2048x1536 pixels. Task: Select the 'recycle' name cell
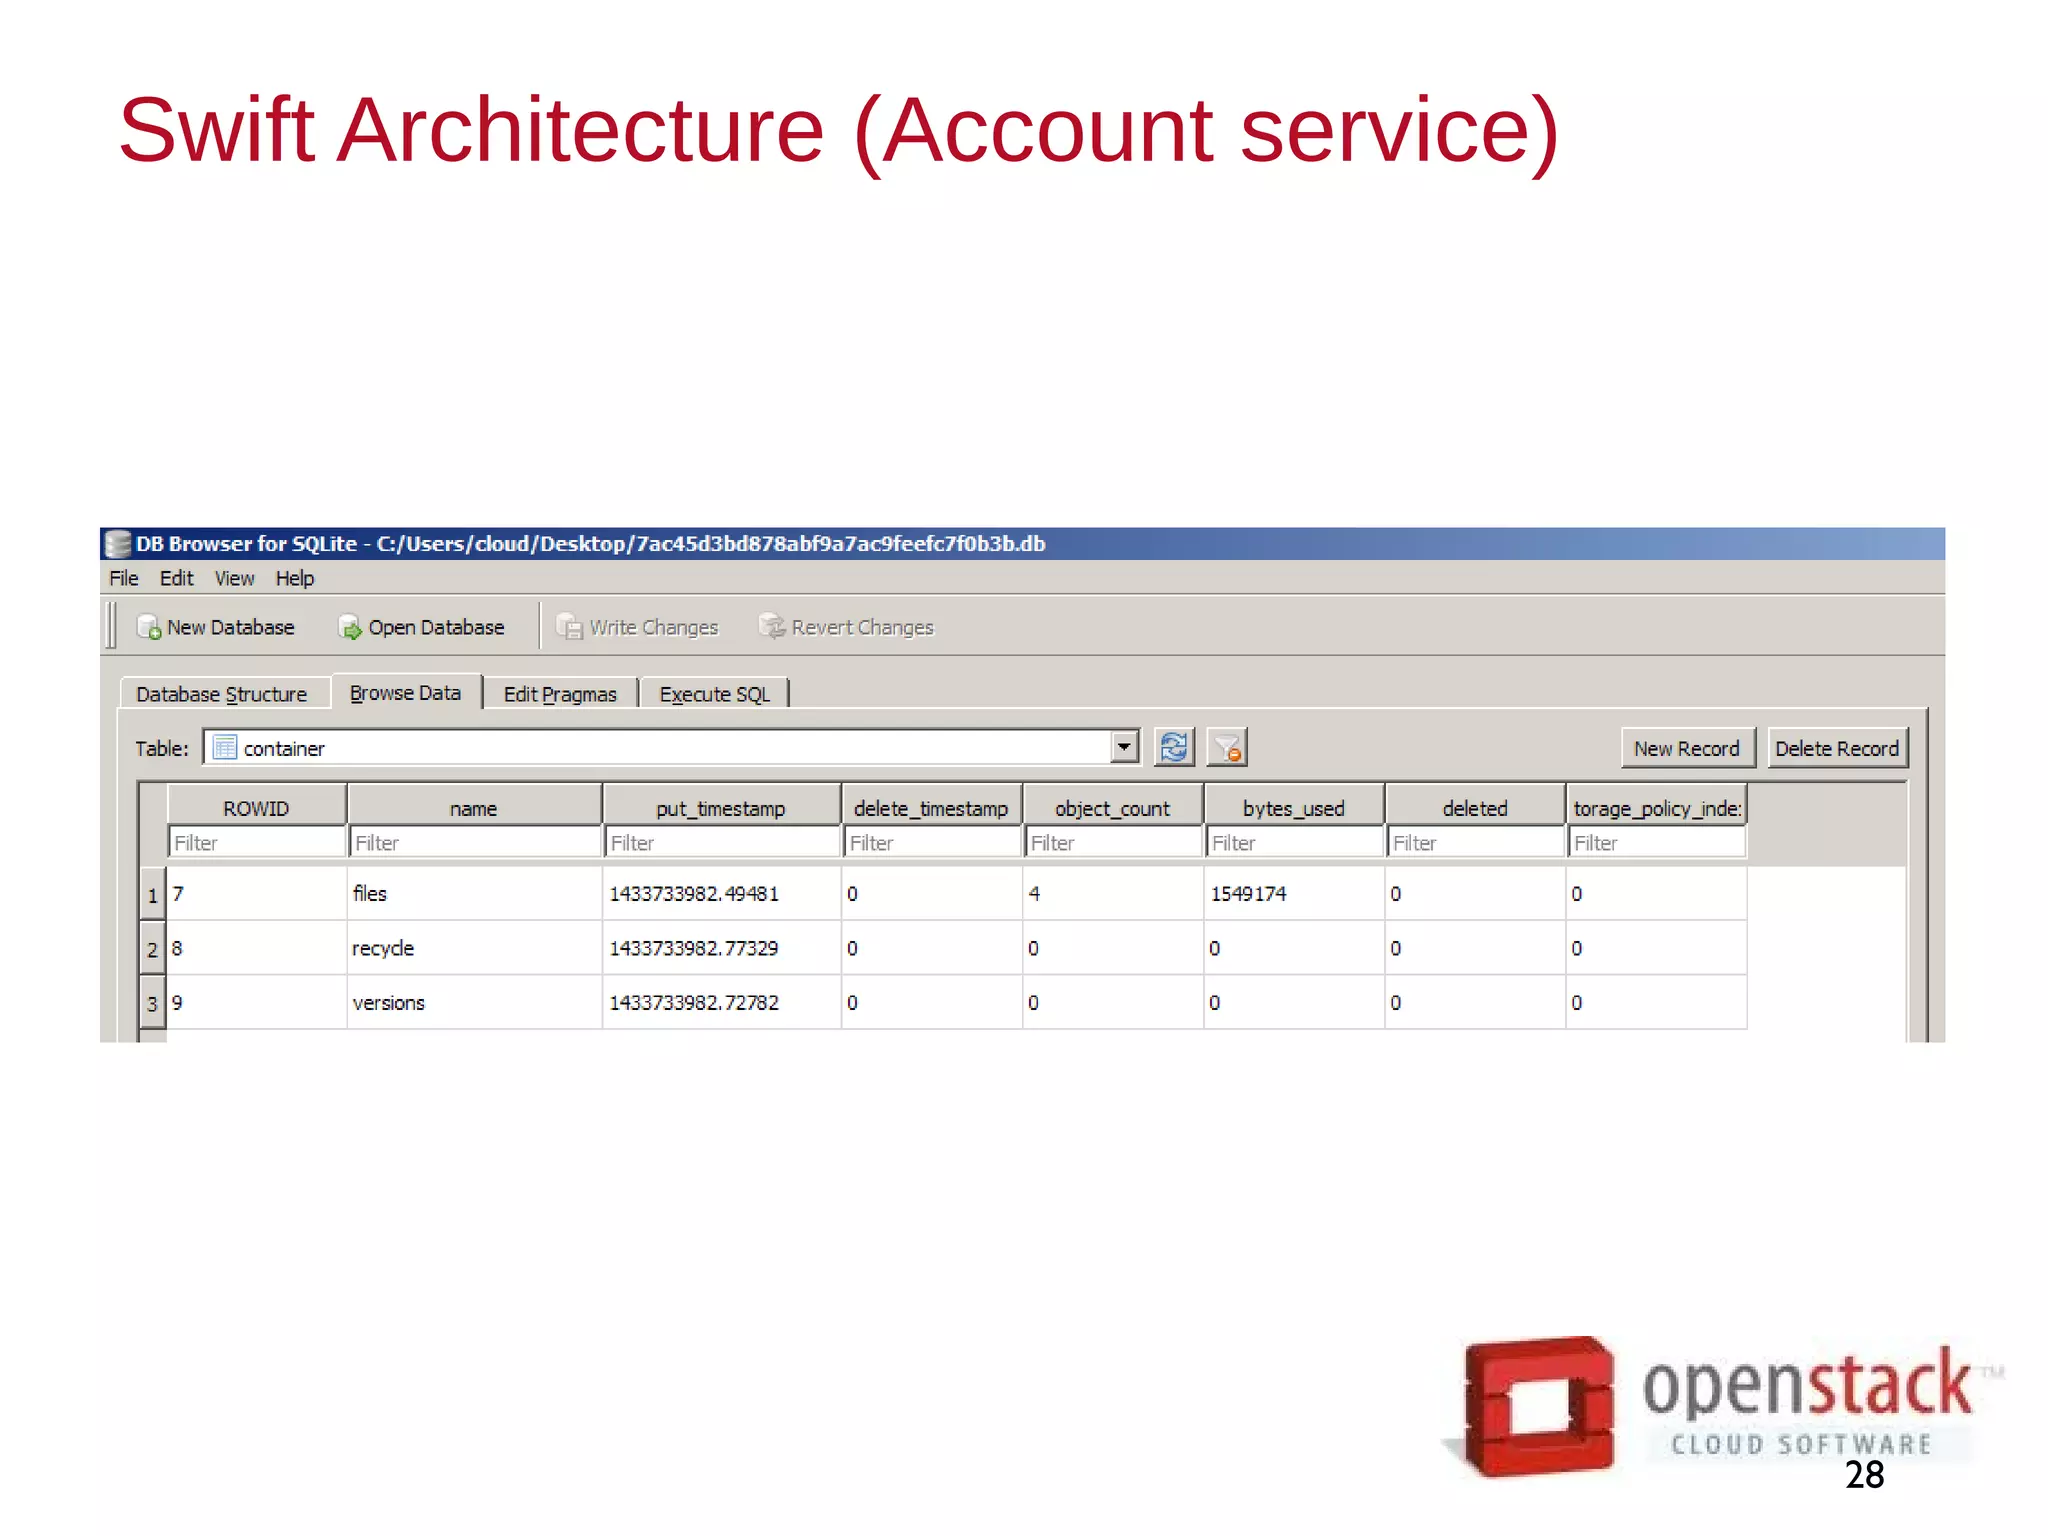[474, 947]
